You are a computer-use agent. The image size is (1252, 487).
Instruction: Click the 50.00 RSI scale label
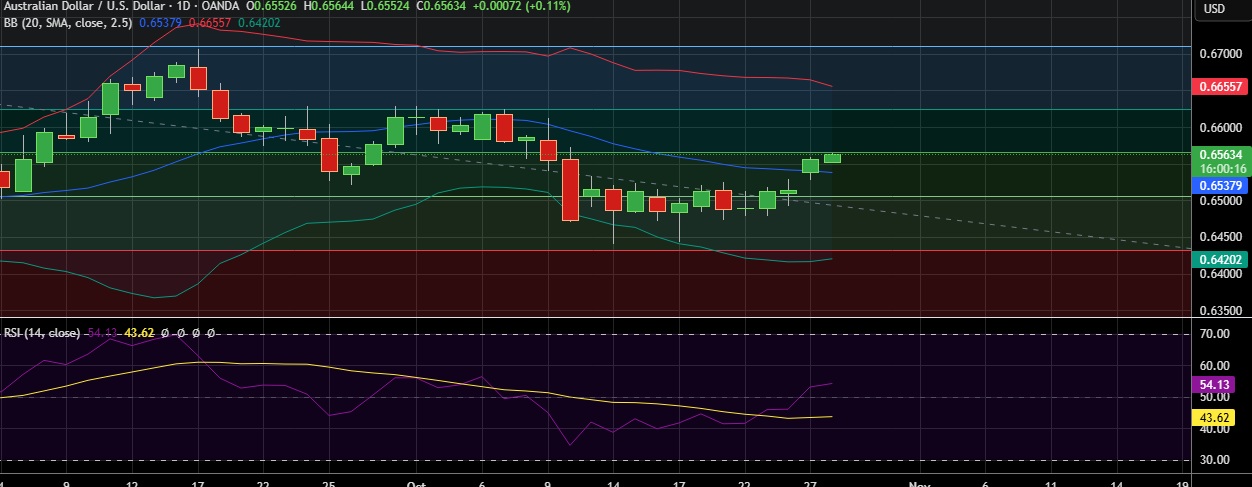(x=1214, y=398)
